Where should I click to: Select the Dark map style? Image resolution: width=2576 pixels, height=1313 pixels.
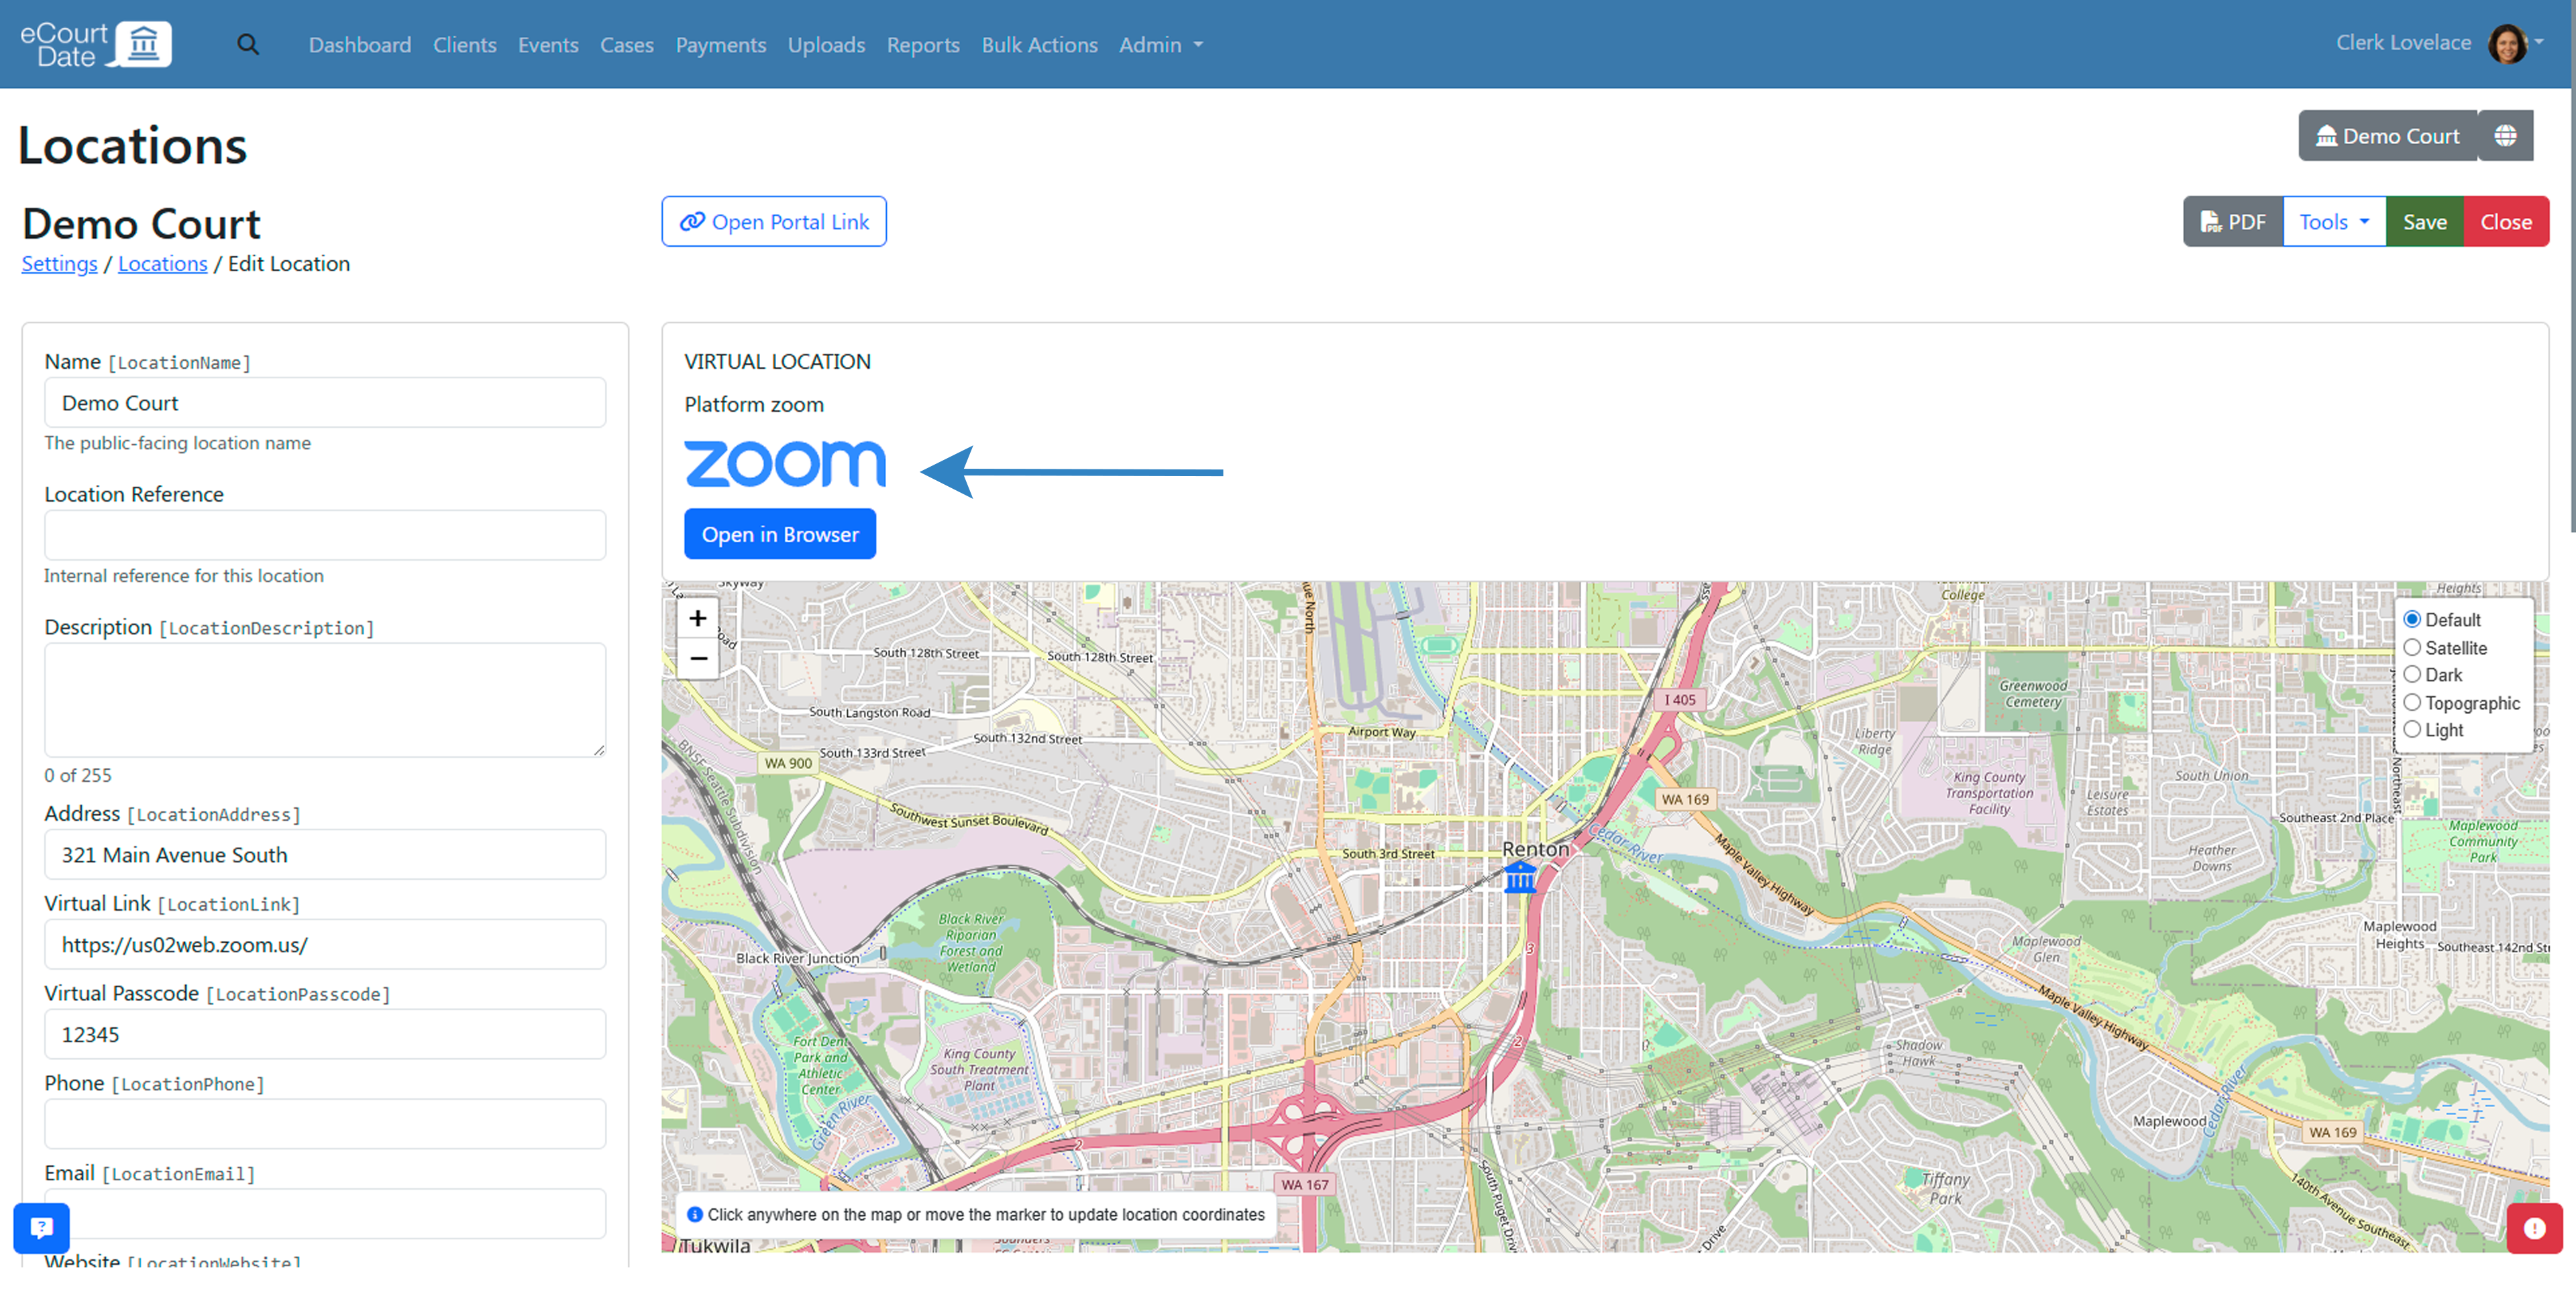coord(2412,675)
